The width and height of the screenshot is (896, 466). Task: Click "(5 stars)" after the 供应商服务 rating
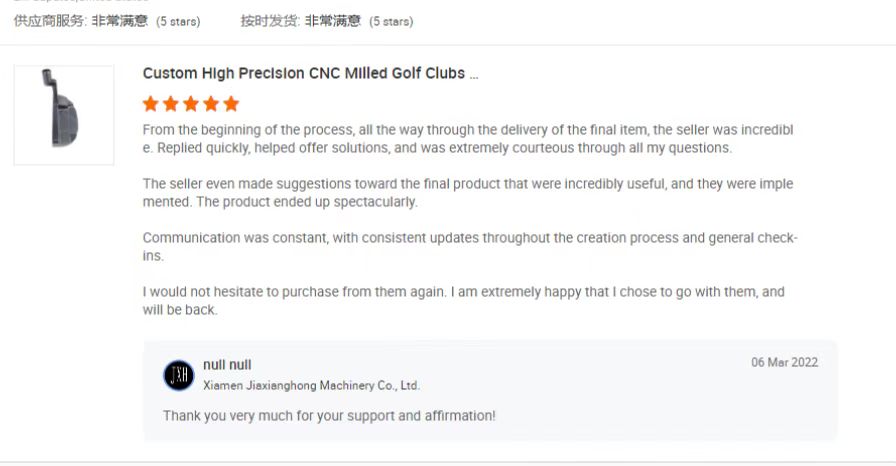(x=178, y=21)
